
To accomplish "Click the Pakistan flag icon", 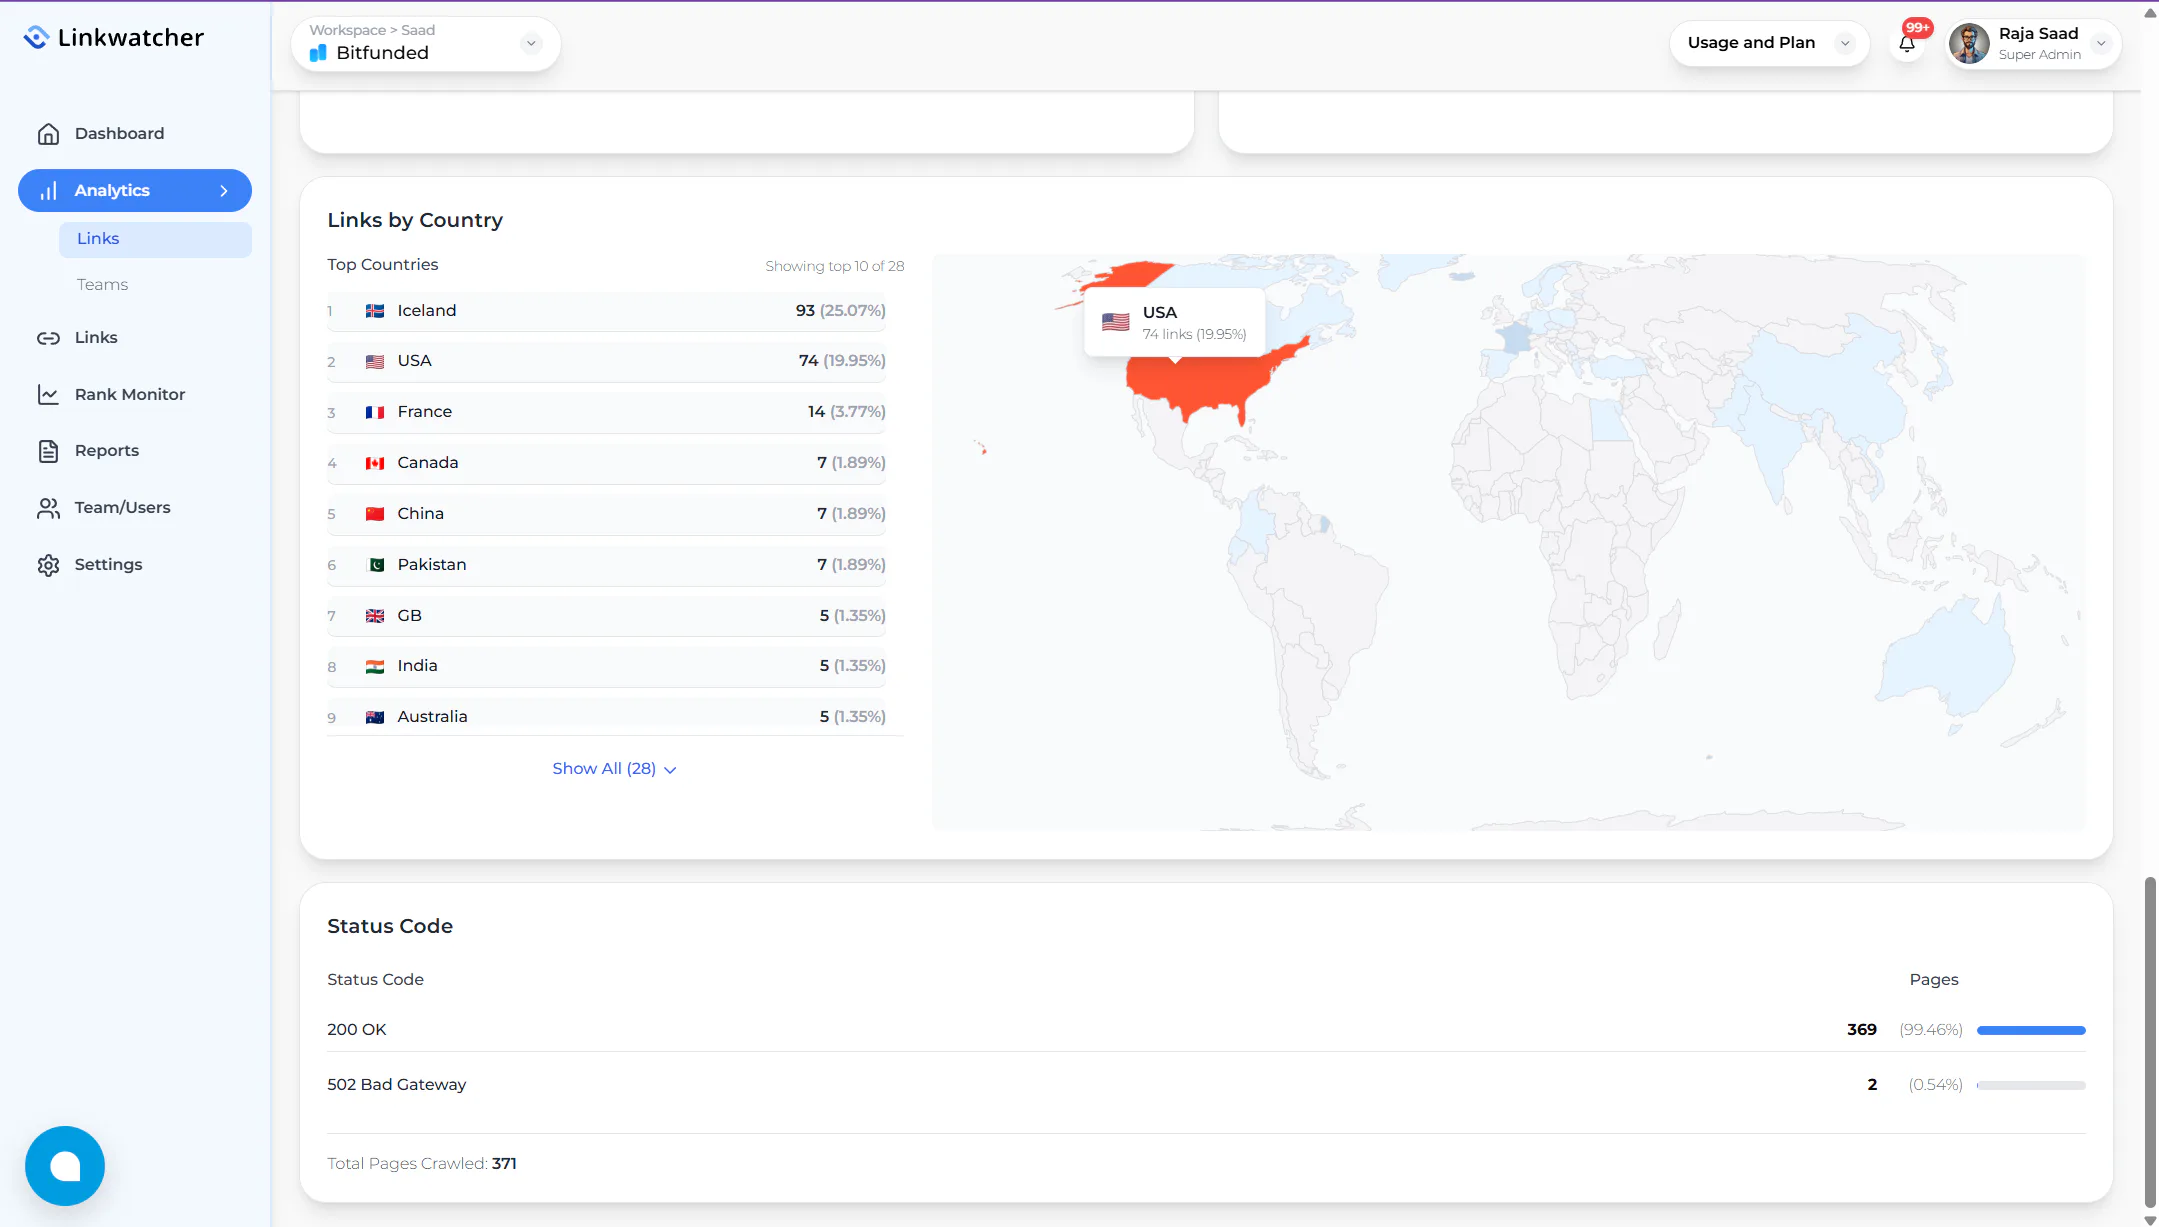I will click(x=375, y=565).
